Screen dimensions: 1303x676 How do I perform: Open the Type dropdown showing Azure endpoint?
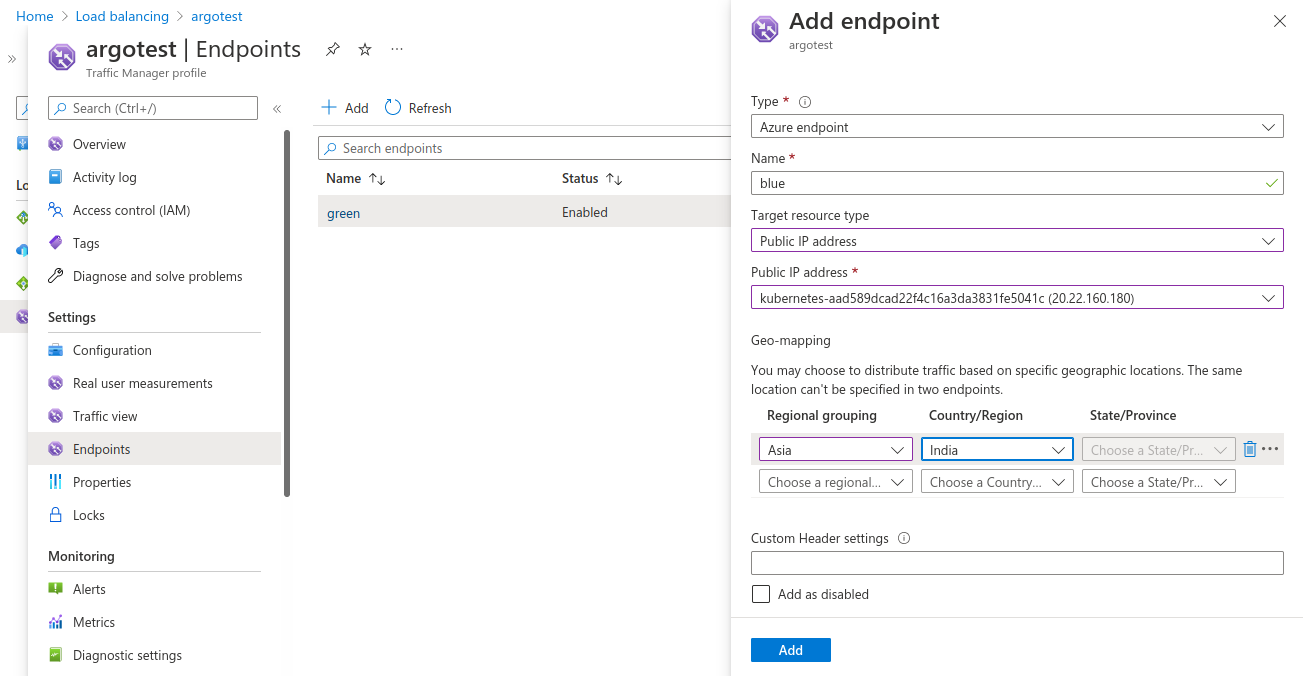coord(1017,127)
